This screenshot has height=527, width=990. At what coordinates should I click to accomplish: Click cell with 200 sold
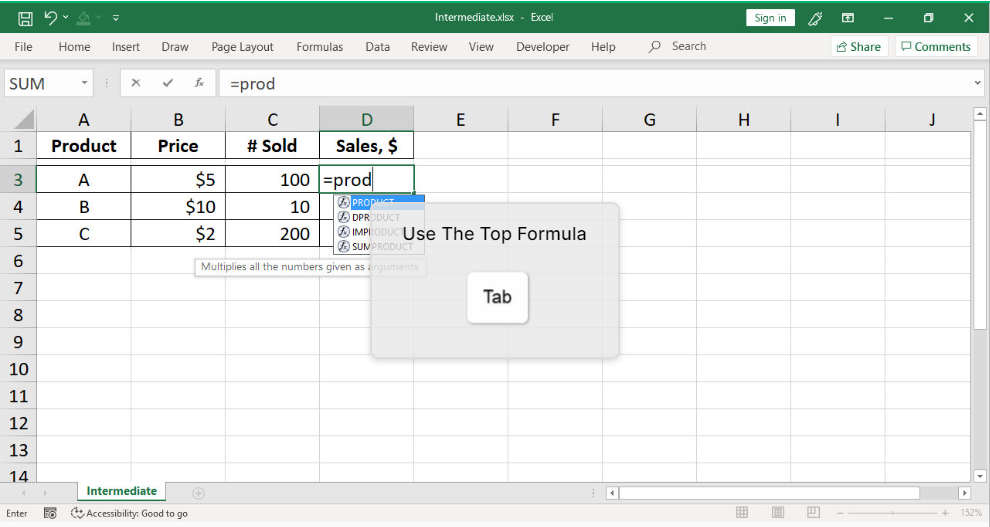272,234
